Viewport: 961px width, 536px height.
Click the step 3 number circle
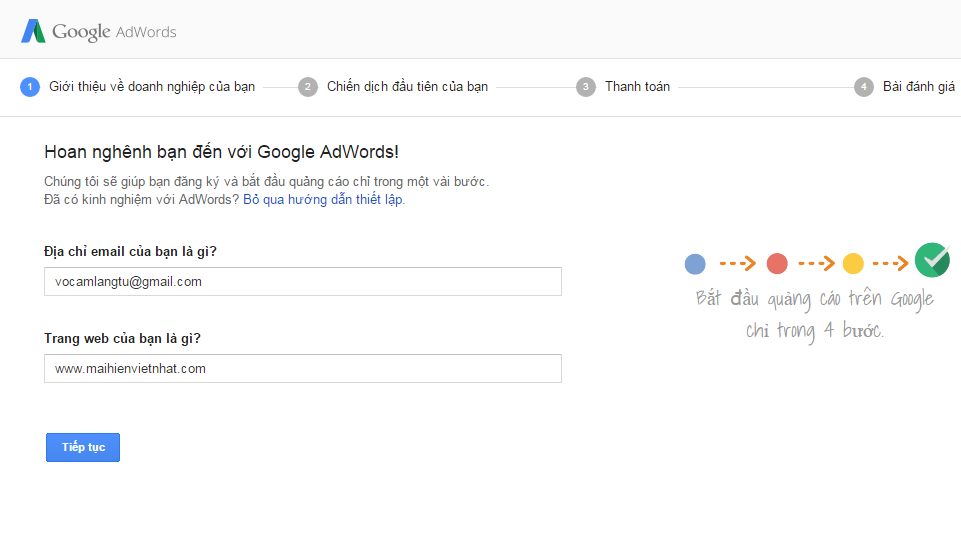click(x=586, y=86)
